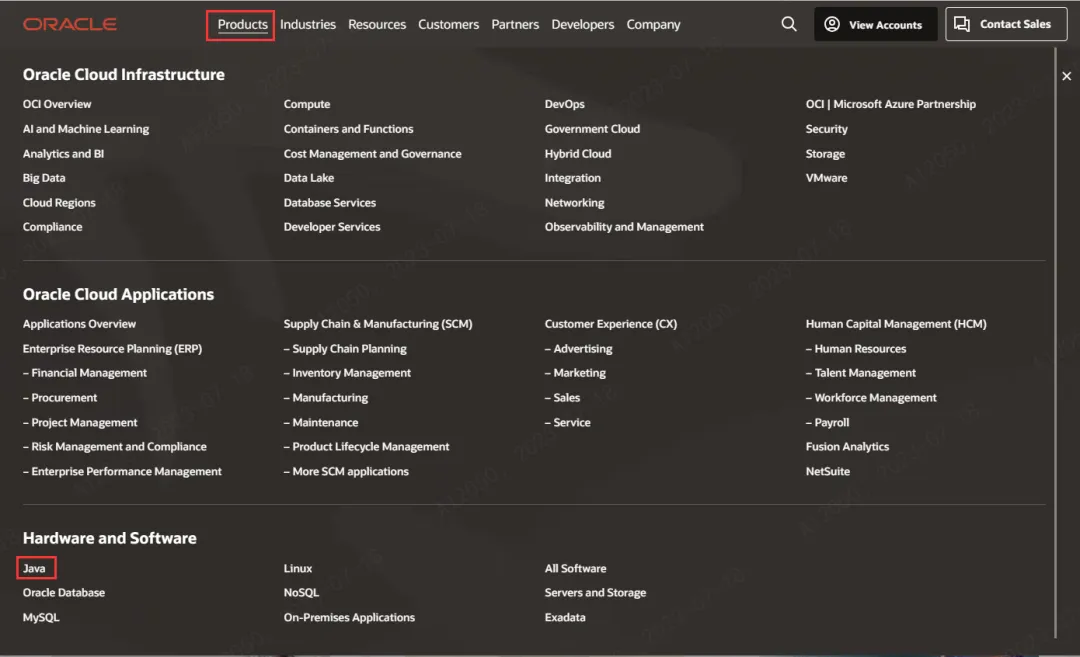Open the search magnifier icon
1080x657 pixels.
(789, 24)
